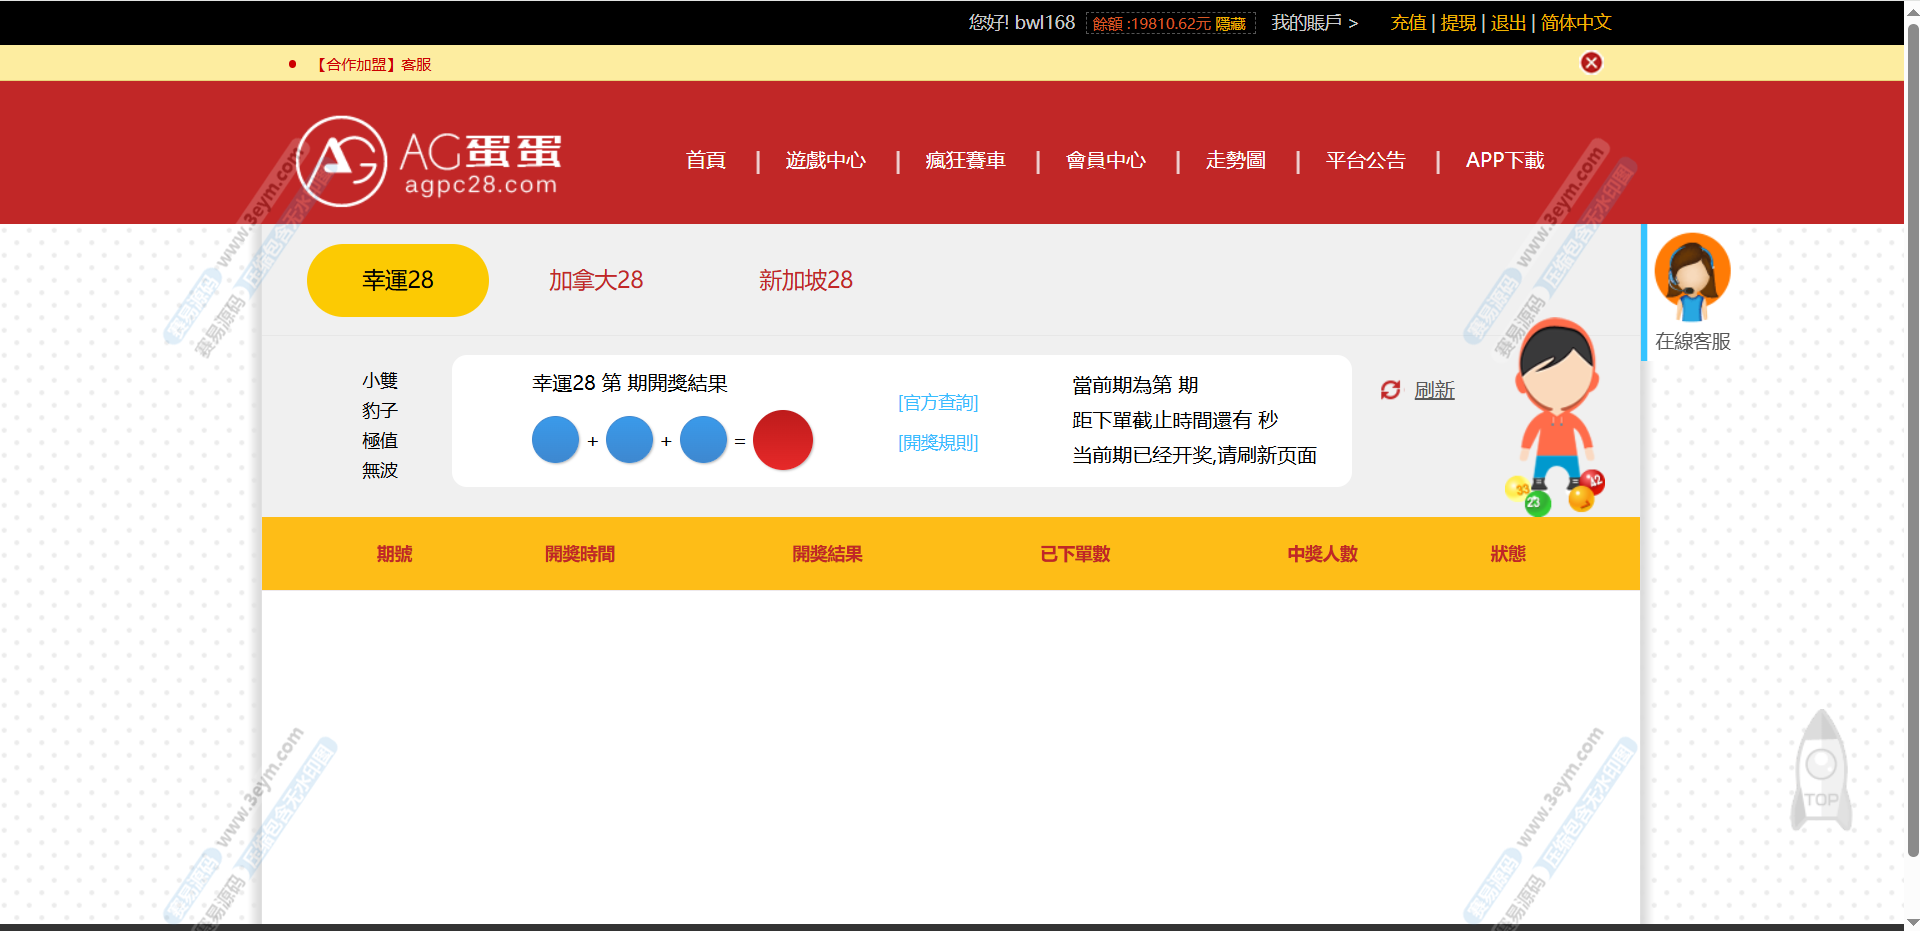
Task: Click the red result ball
Action: click(782, 440)
